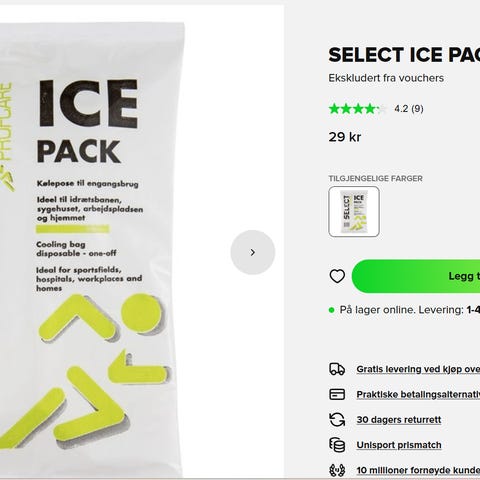
Task: Click the heart wishlist icon
Action: 337,276
